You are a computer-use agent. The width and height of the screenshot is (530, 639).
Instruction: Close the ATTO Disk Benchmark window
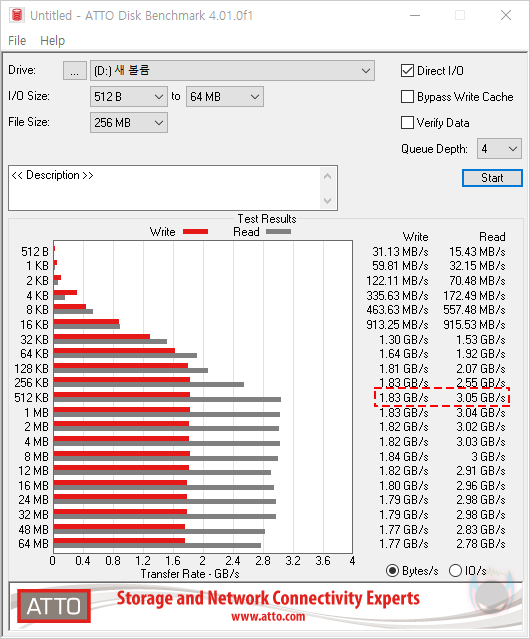[x=506, y=15]
